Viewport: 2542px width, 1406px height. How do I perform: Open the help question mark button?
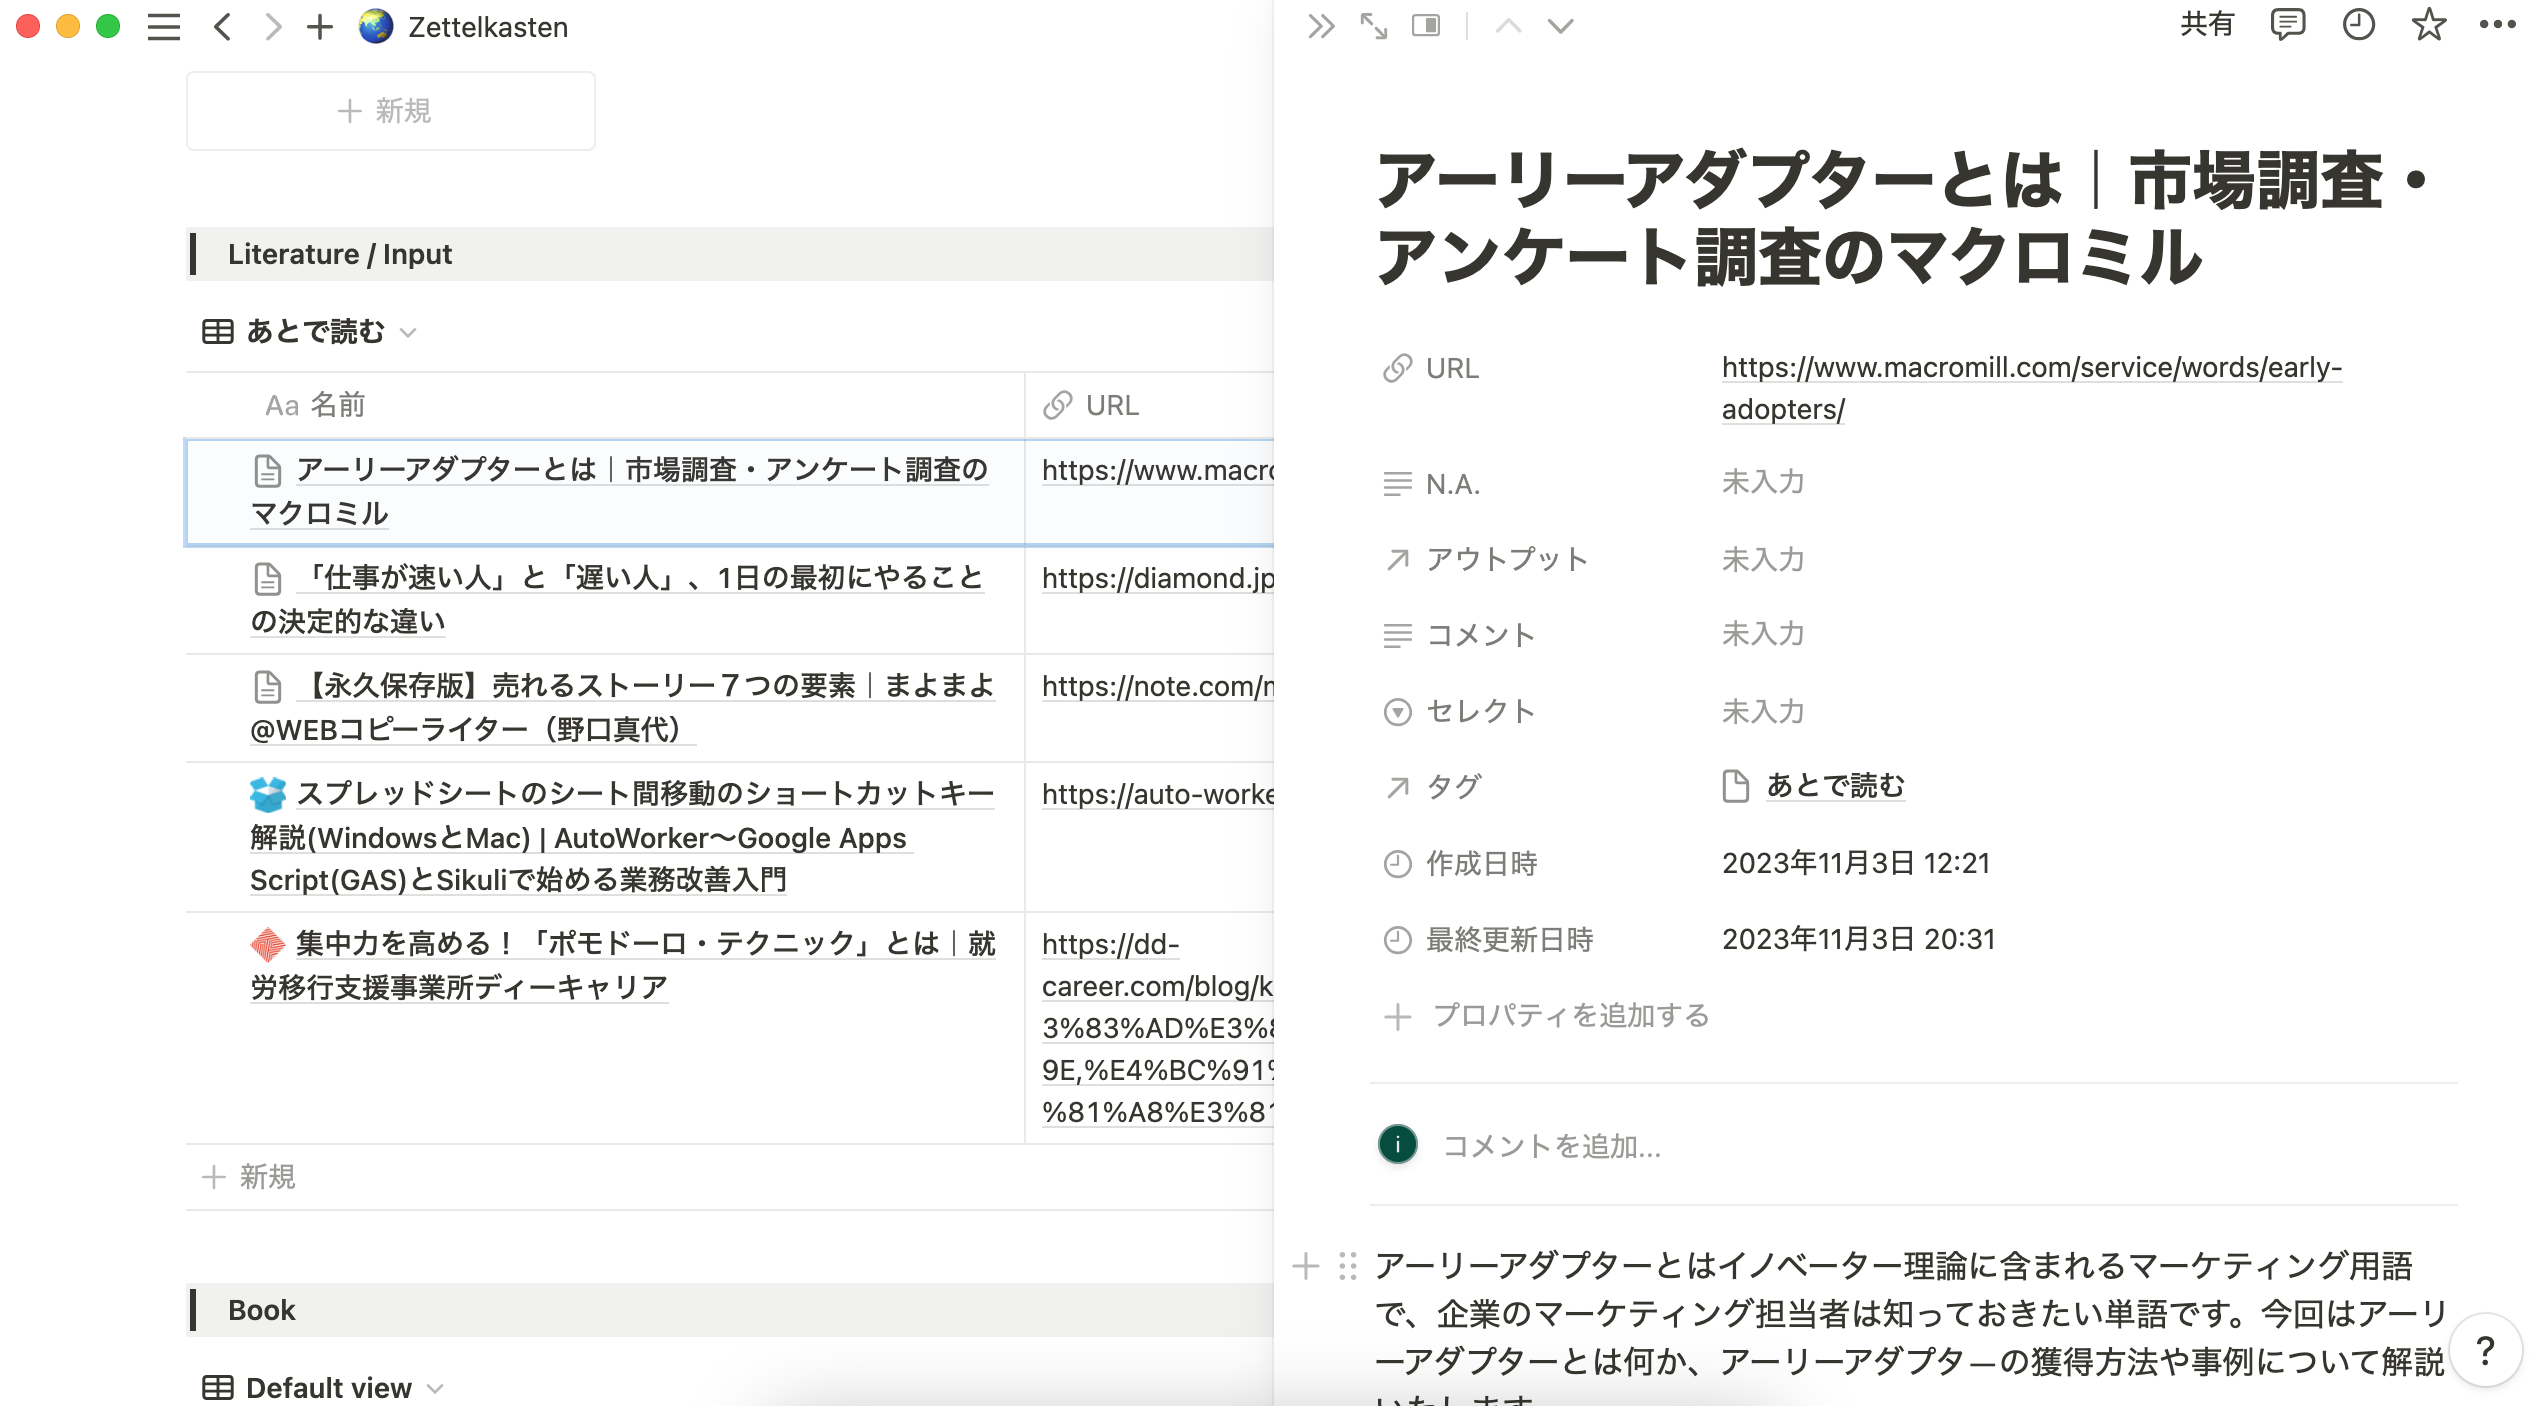pyautogui.click(x=2485, y=1351)
